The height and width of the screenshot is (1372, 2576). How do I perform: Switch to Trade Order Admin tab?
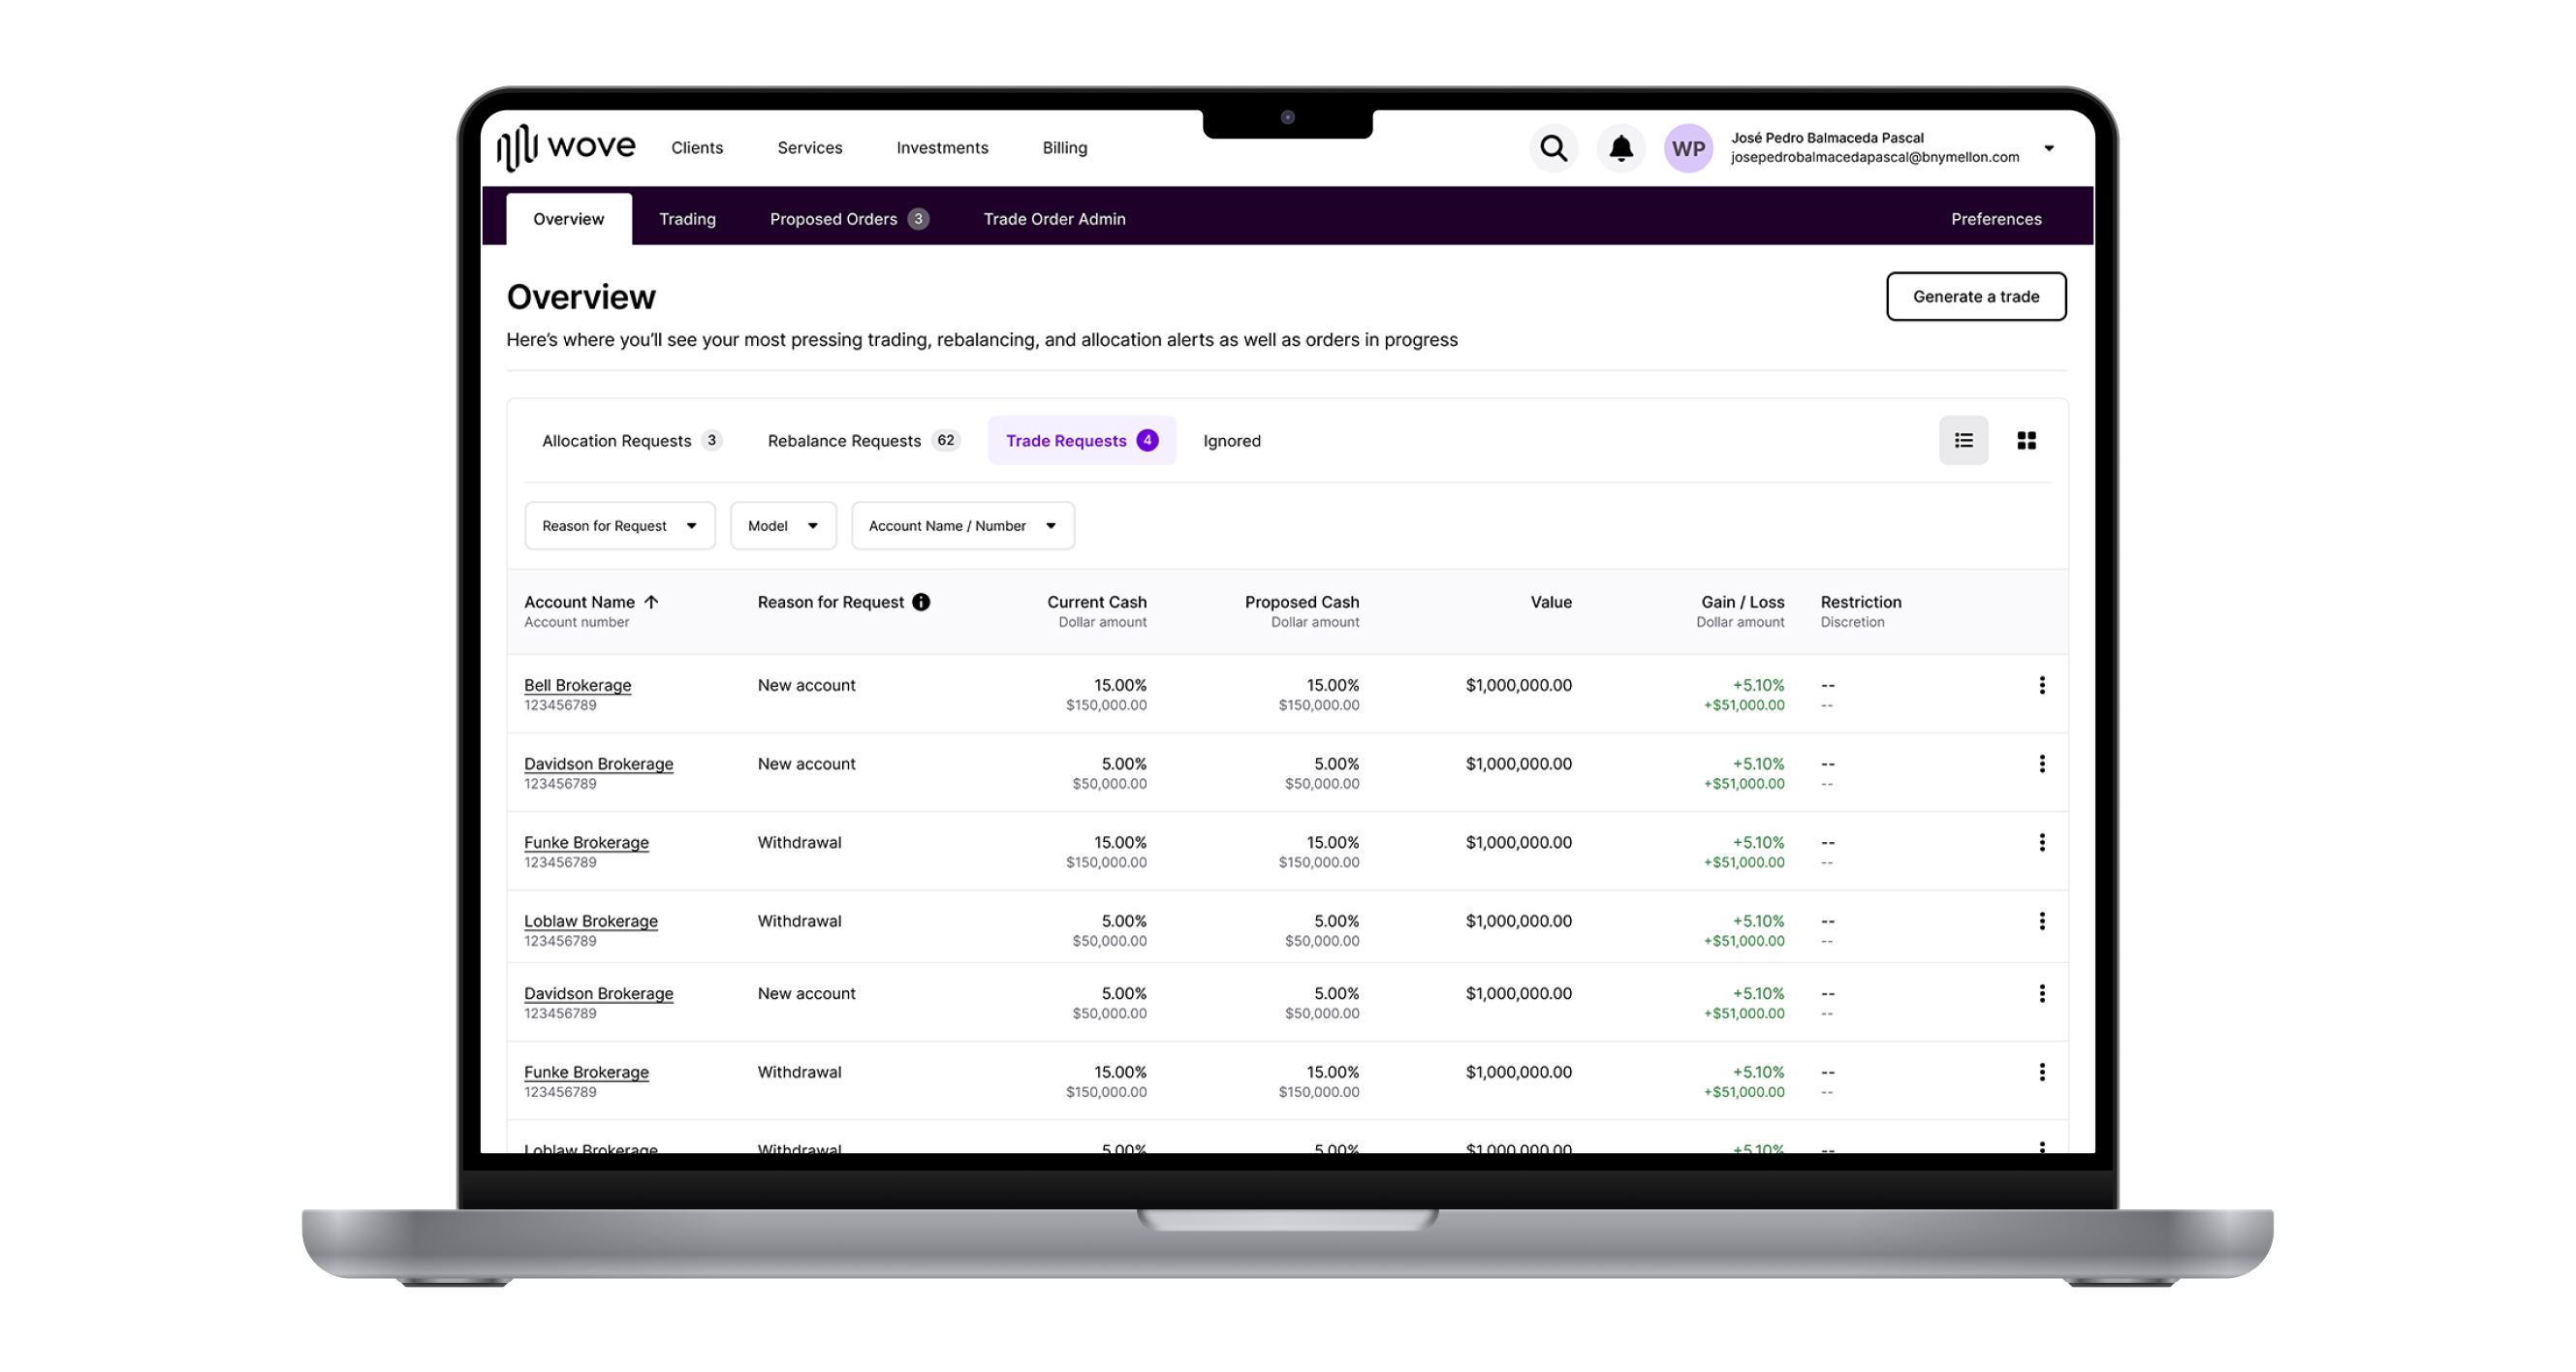[x=1054, y=219]
